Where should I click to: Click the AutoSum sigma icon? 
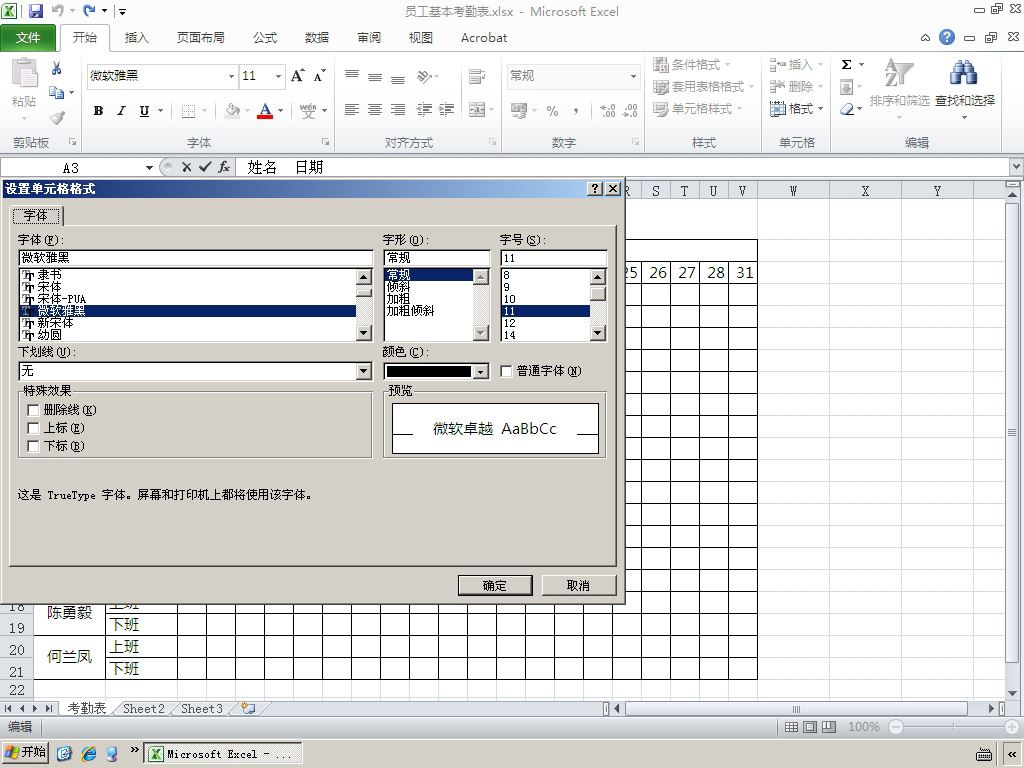[x=846, y=65]
